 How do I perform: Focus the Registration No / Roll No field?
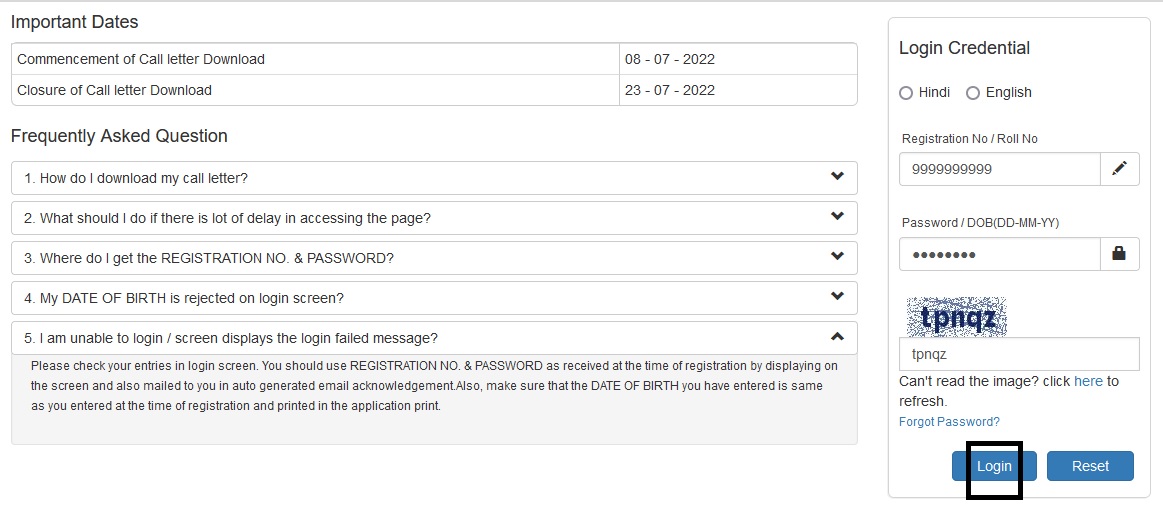tap(1000, 169)
